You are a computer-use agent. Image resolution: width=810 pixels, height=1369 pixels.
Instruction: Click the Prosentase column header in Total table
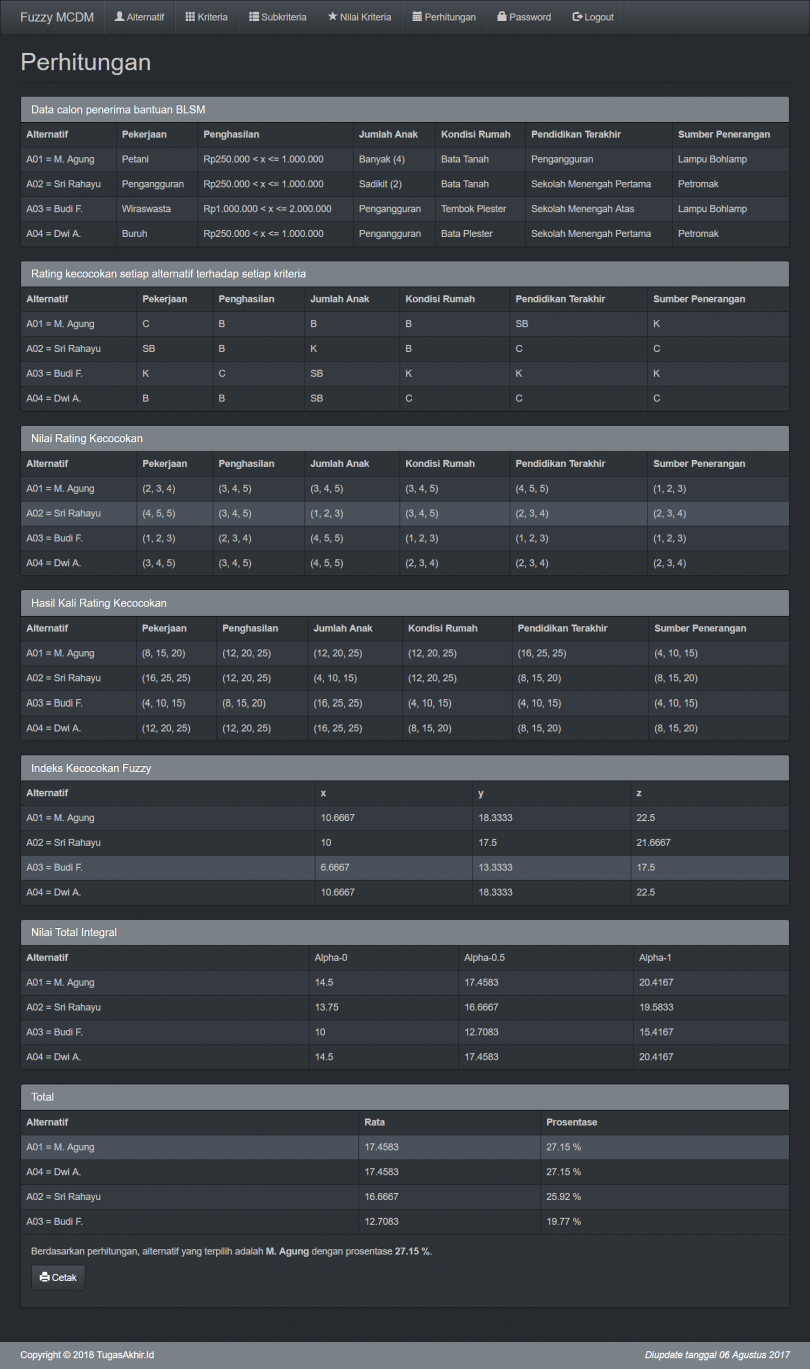click(571, 1122)
